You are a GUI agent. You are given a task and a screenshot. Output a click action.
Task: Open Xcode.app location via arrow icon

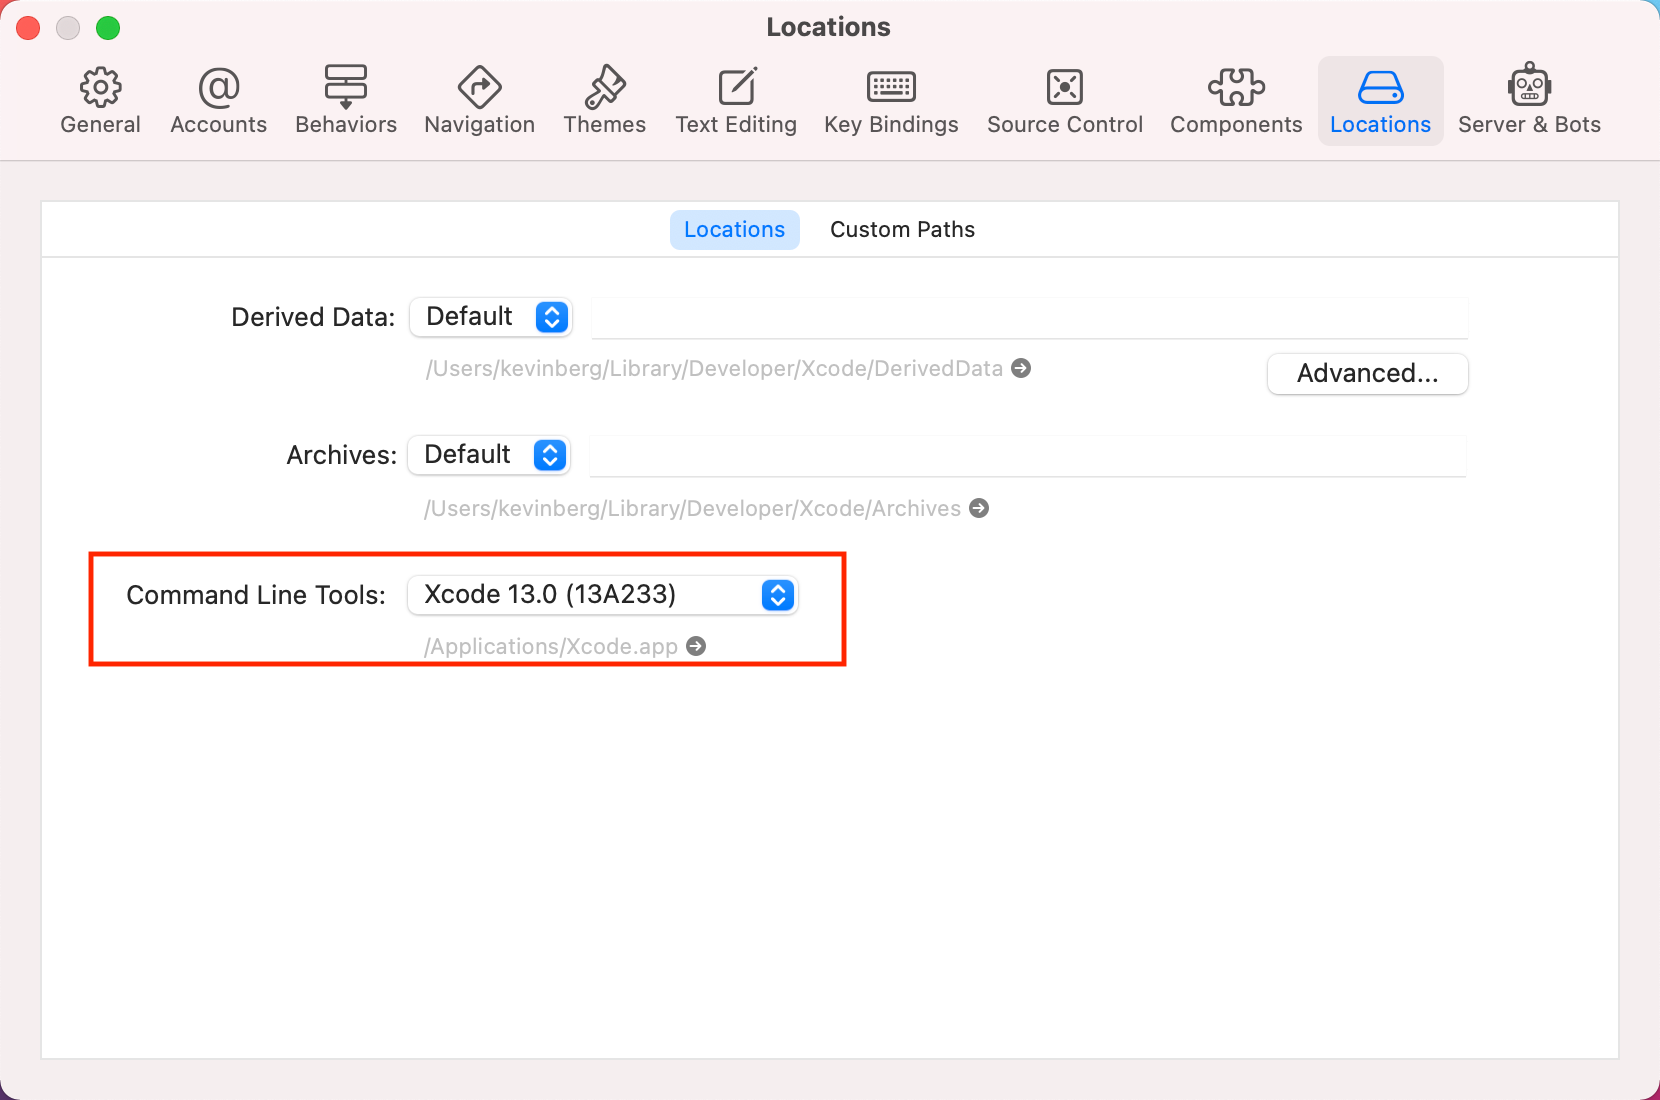click(696, 646)
